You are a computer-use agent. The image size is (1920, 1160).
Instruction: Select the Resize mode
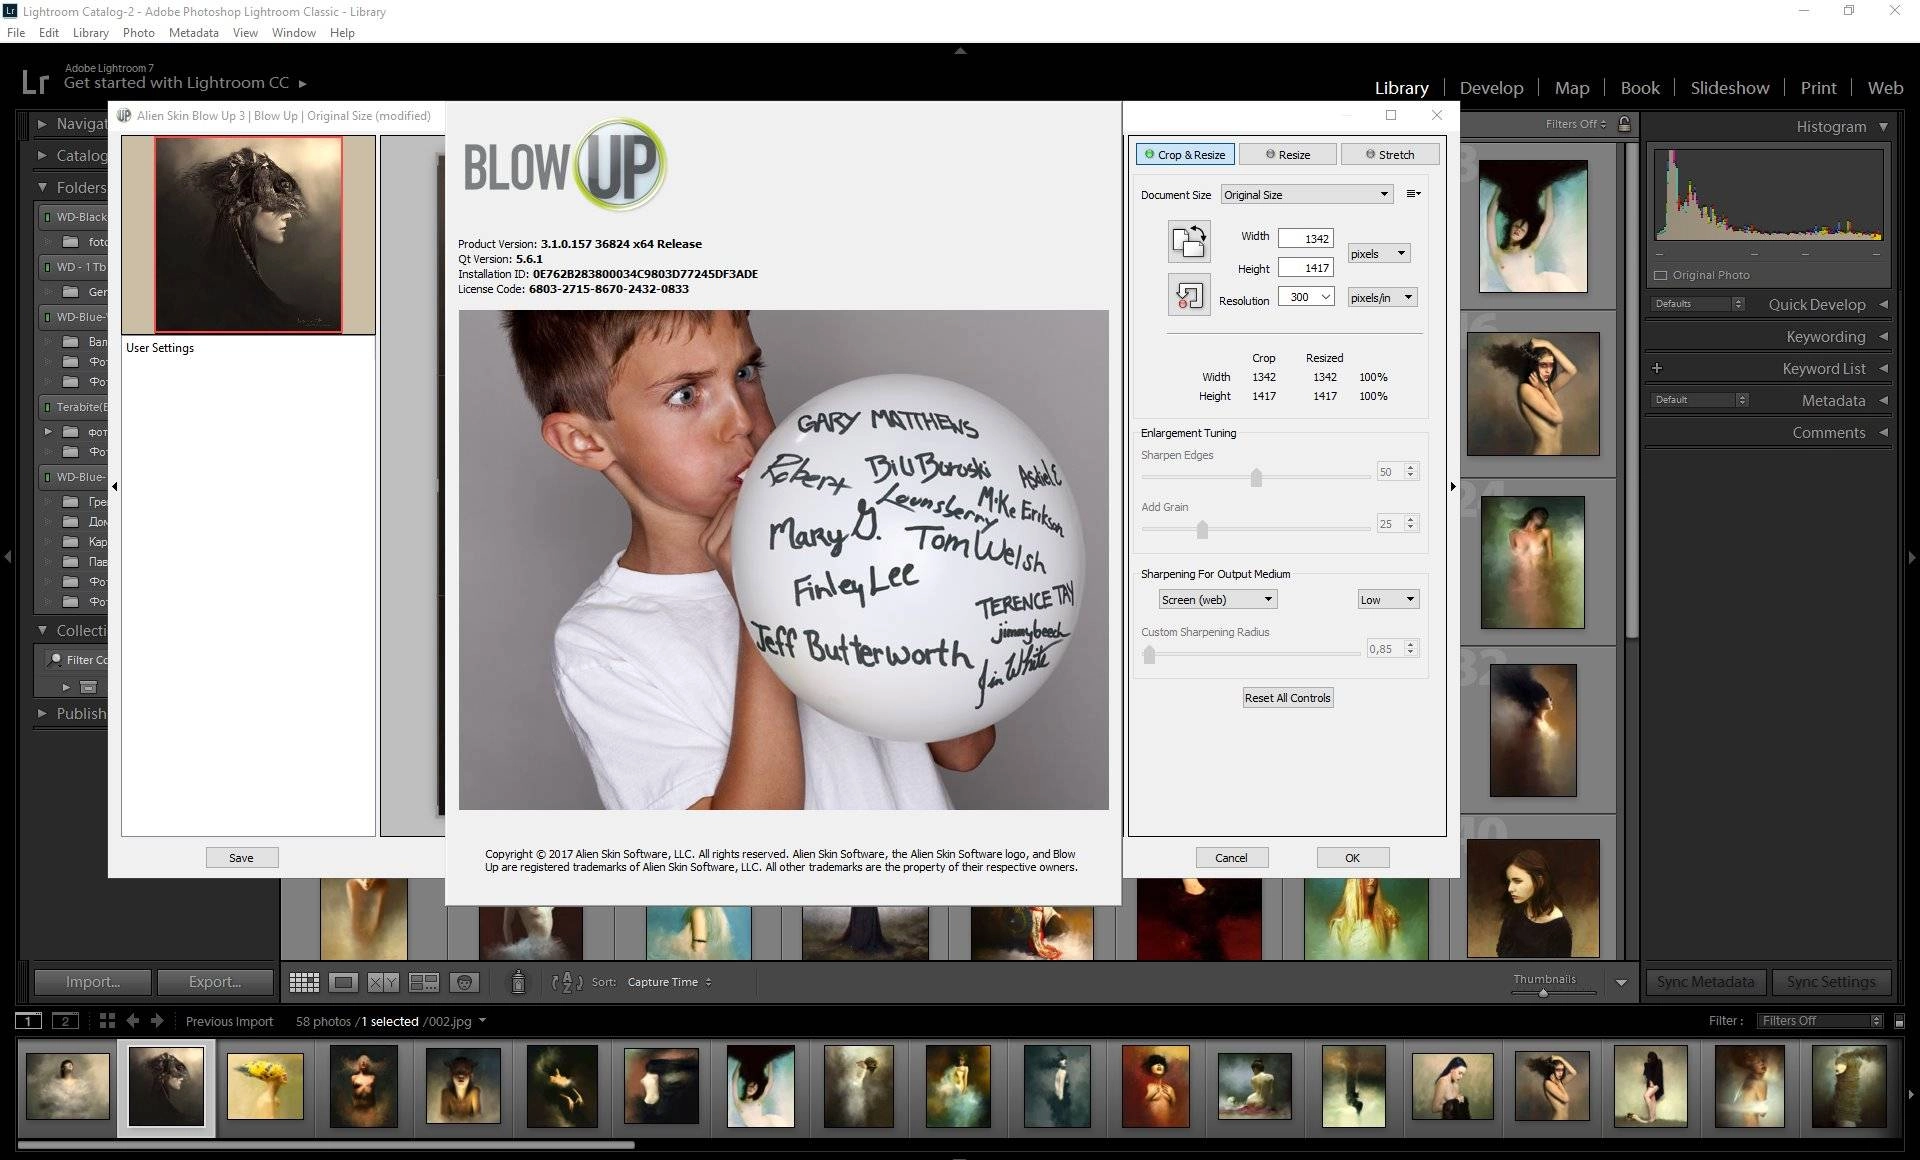[x=1287, y=154]
